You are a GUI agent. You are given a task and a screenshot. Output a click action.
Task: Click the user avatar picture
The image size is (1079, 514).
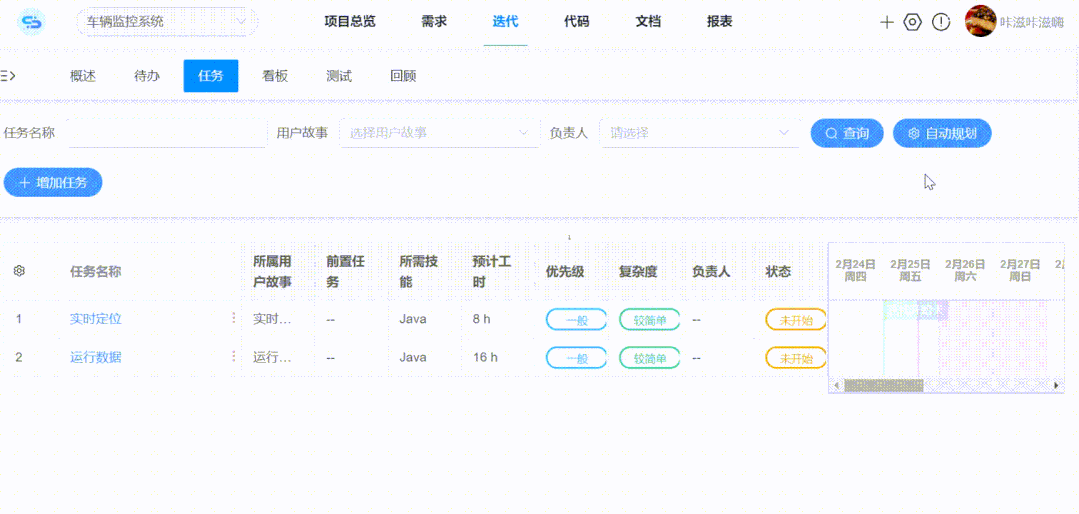(980, 21)
